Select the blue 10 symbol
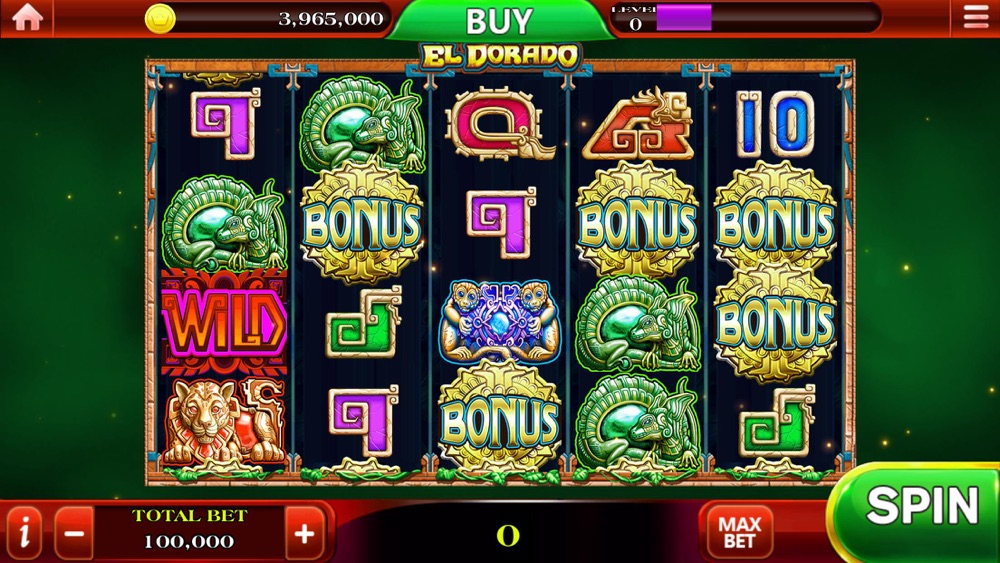This screenshot has height=563, width=1000. click(775, 124)
